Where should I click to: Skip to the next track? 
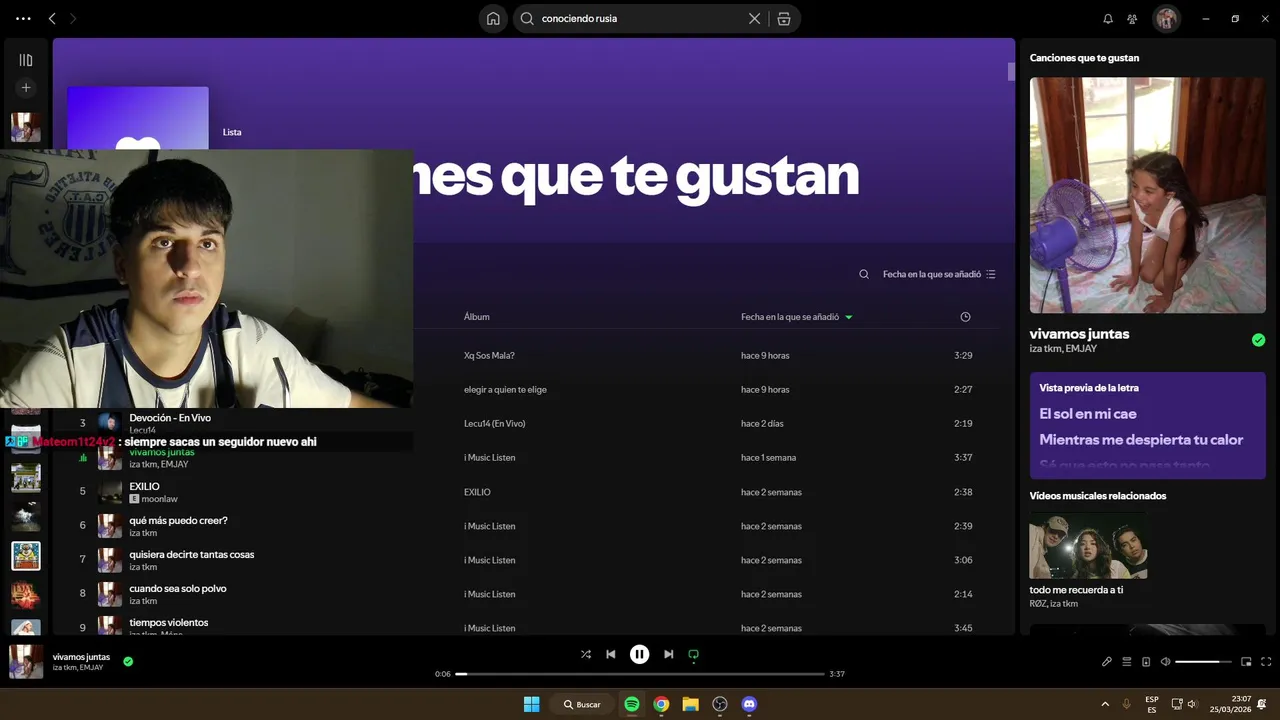click(x=668, y=654)
